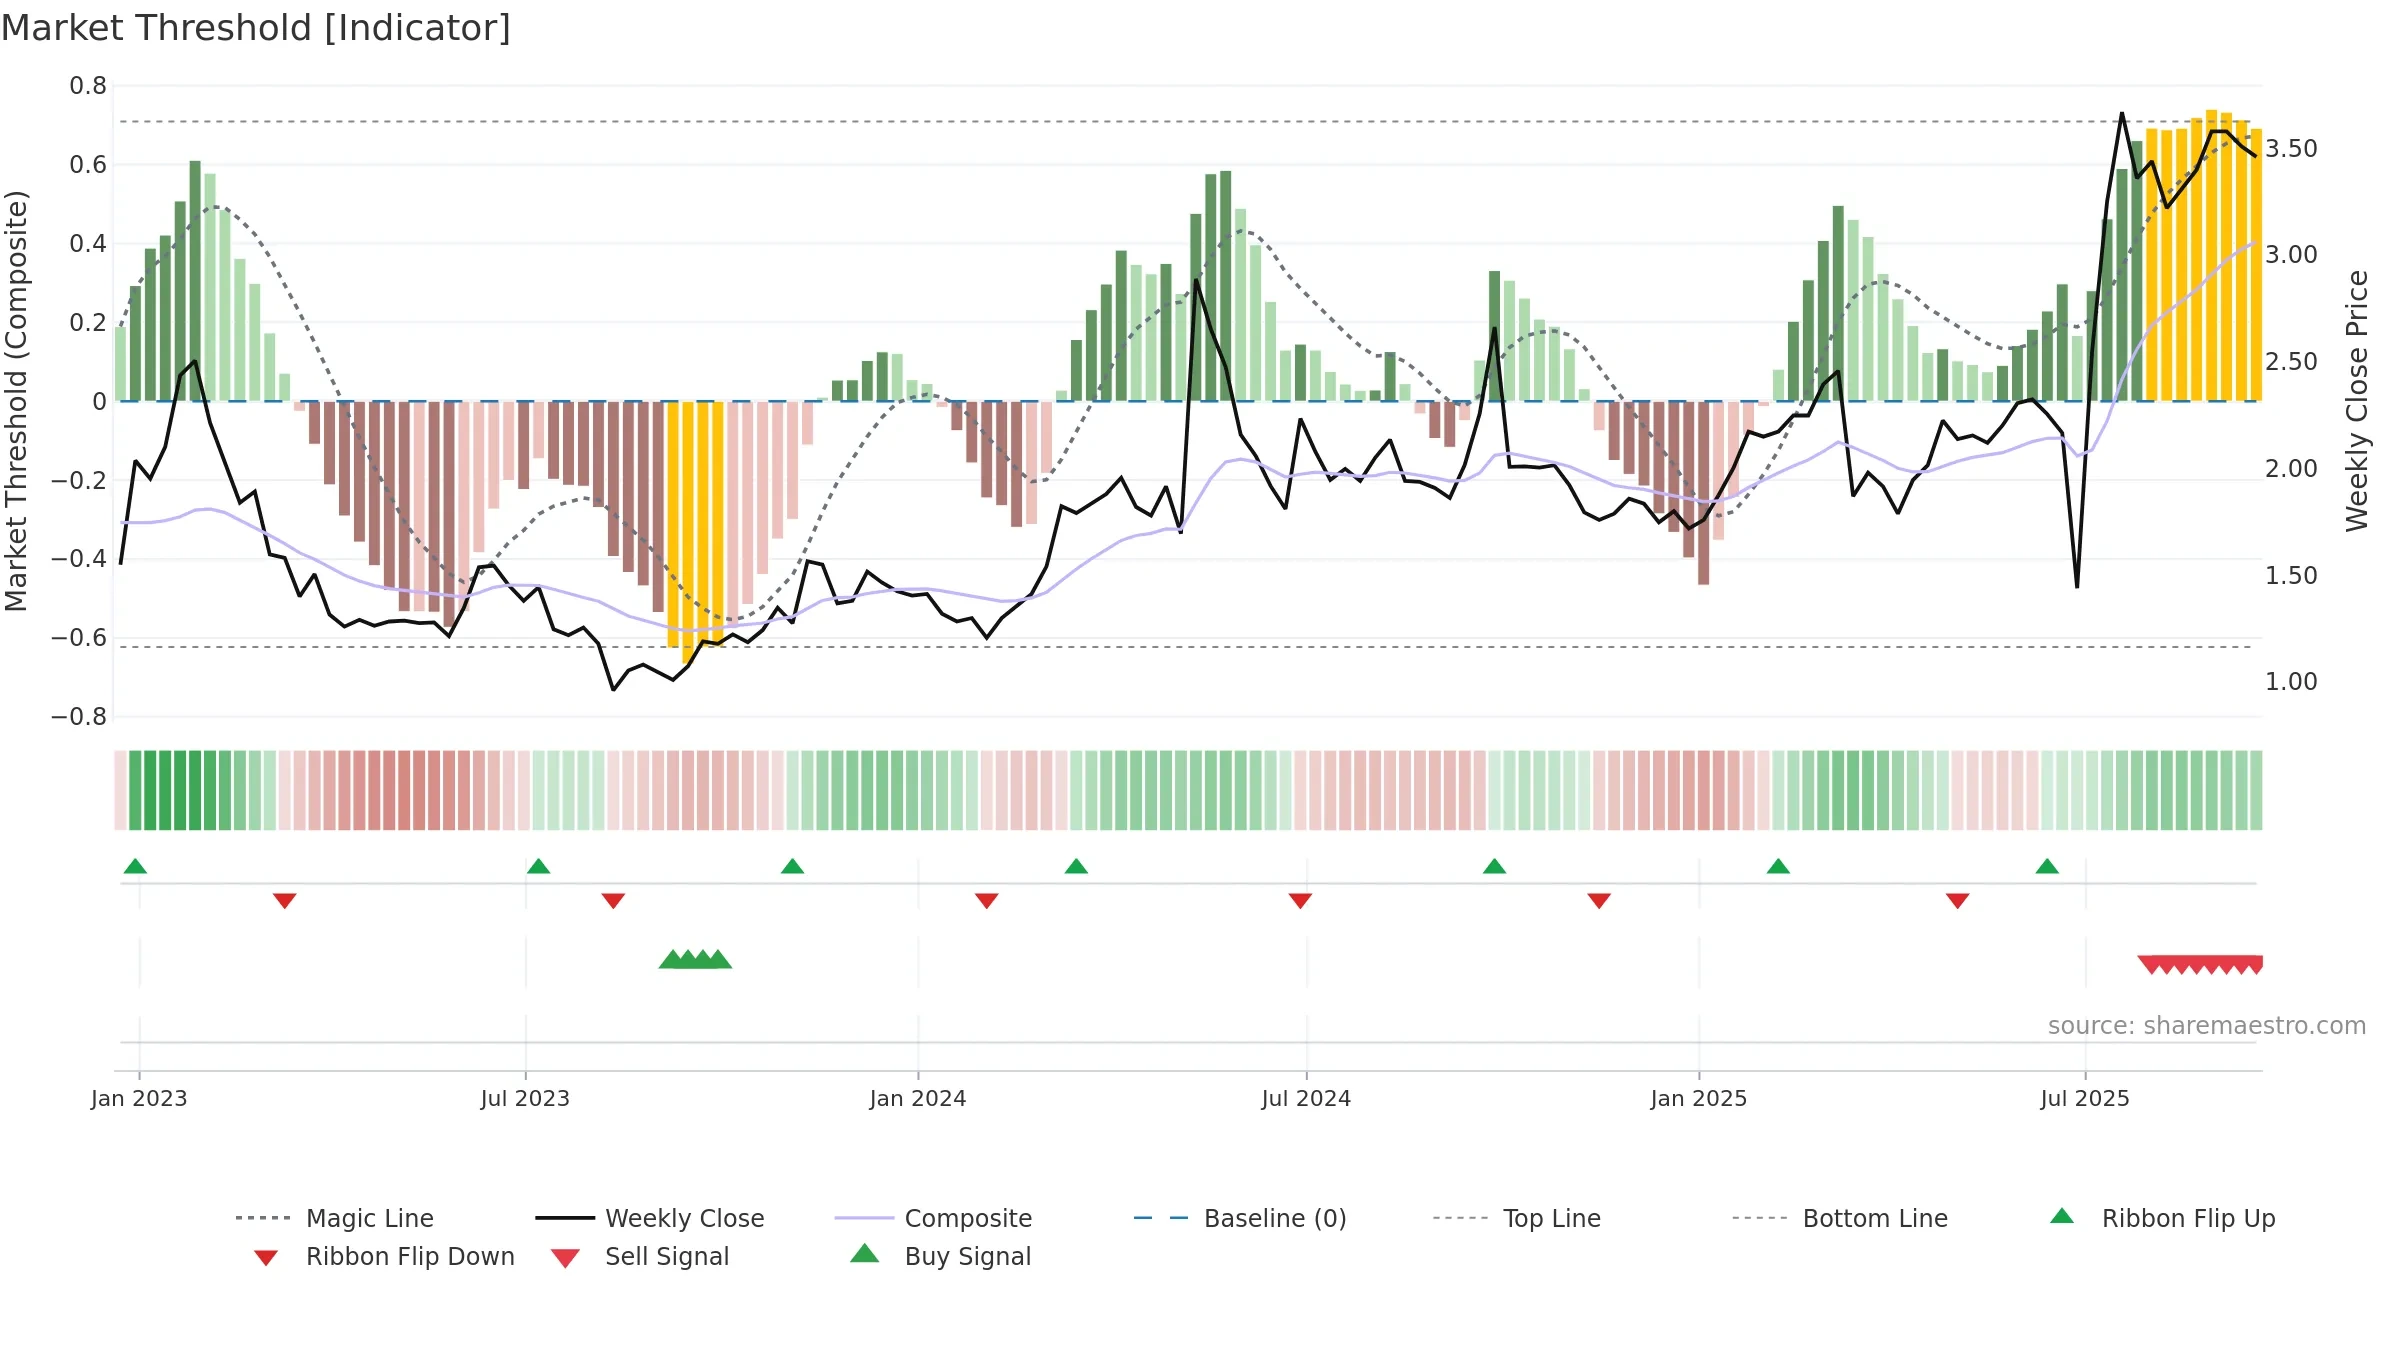2400x1350 pixels.
Task: Click the 0.8 tick on the left axis
Action: click(88, 86)
